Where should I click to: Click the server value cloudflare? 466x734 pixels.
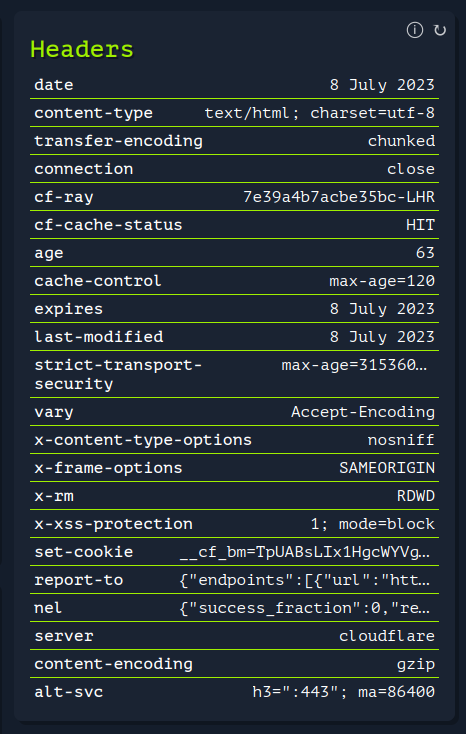pyautogui.click(x=387, y=636)
